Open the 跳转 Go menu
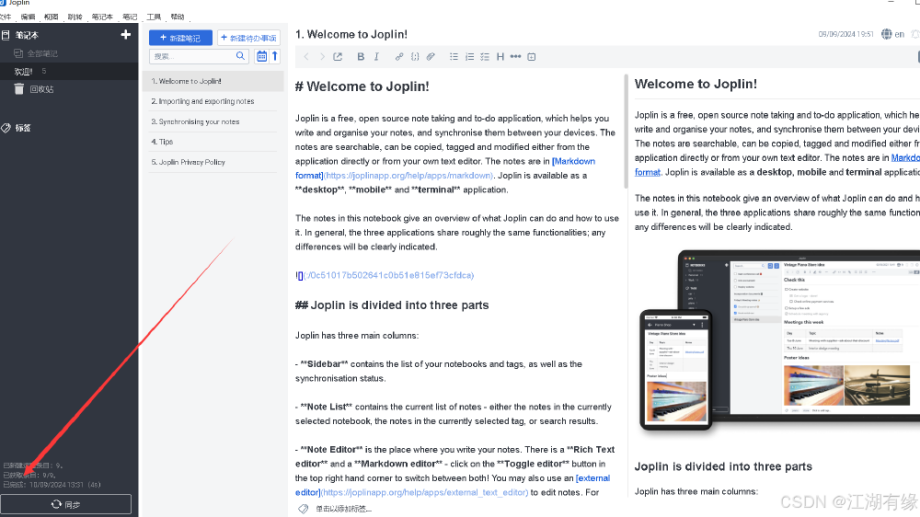 pos(75,17)
